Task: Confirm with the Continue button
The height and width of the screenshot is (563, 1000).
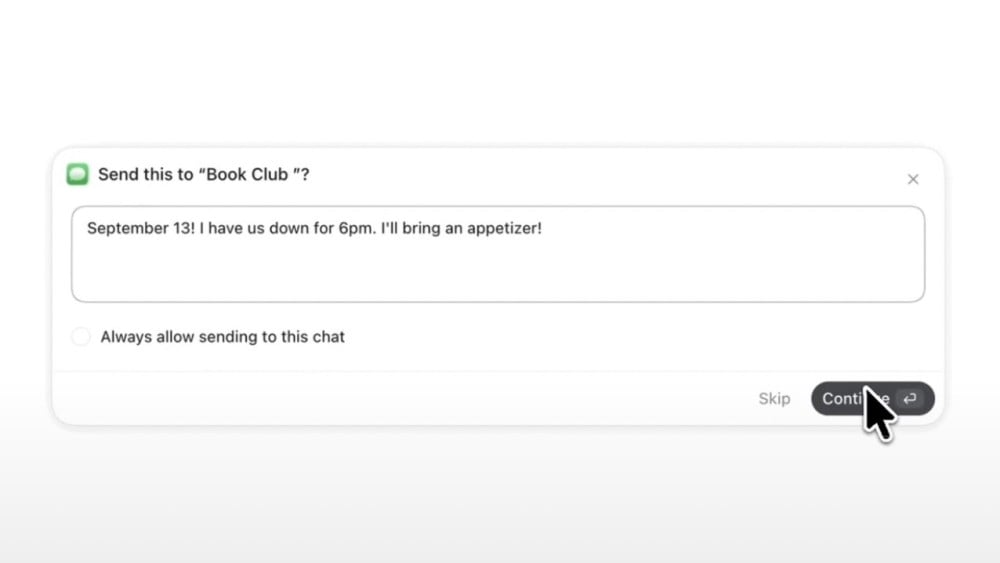Action: (872, 398)
